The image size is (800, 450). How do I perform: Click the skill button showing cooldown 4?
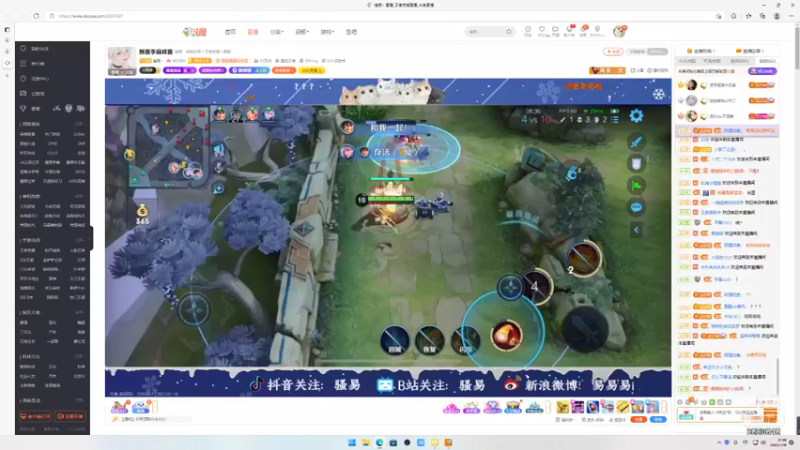535,286
